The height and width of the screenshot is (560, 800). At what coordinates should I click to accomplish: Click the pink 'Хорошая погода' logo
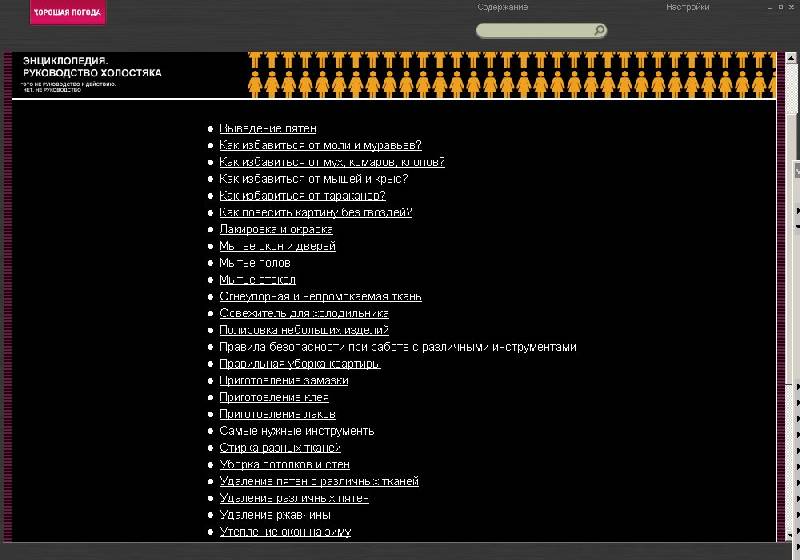pos(66,13)
